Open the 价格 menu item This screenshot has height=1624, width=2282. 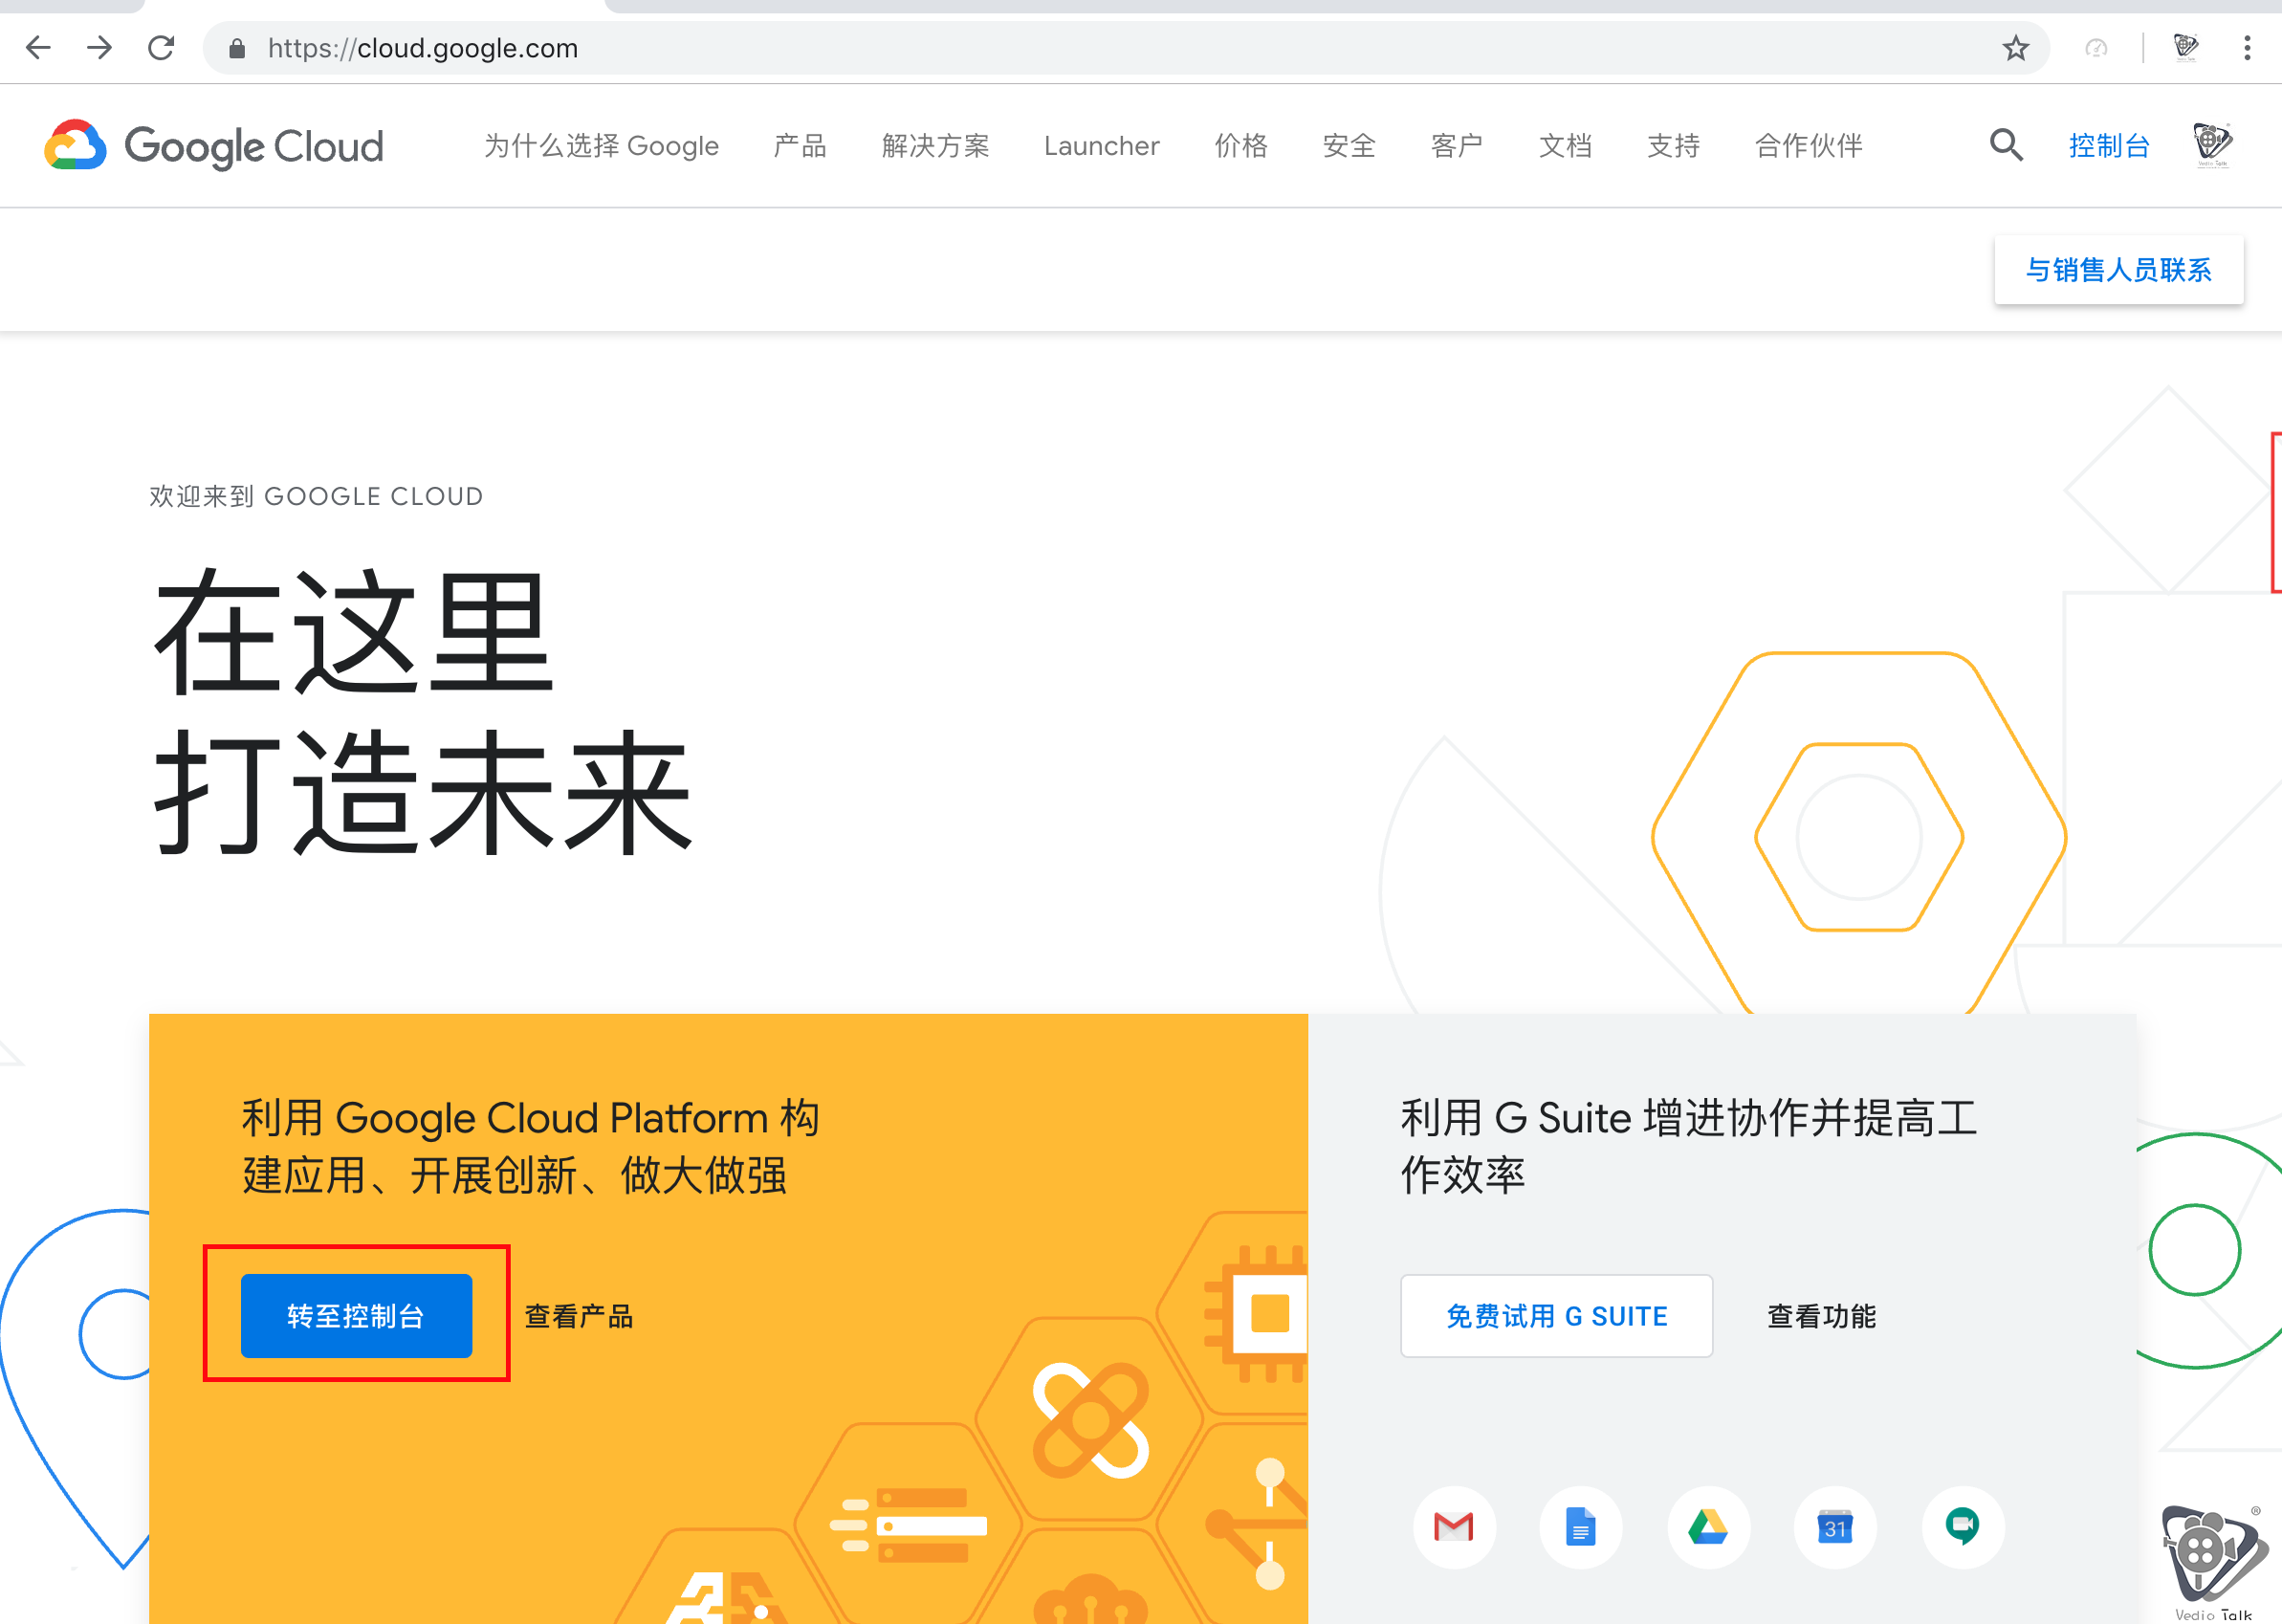[x=1240, y=146]
